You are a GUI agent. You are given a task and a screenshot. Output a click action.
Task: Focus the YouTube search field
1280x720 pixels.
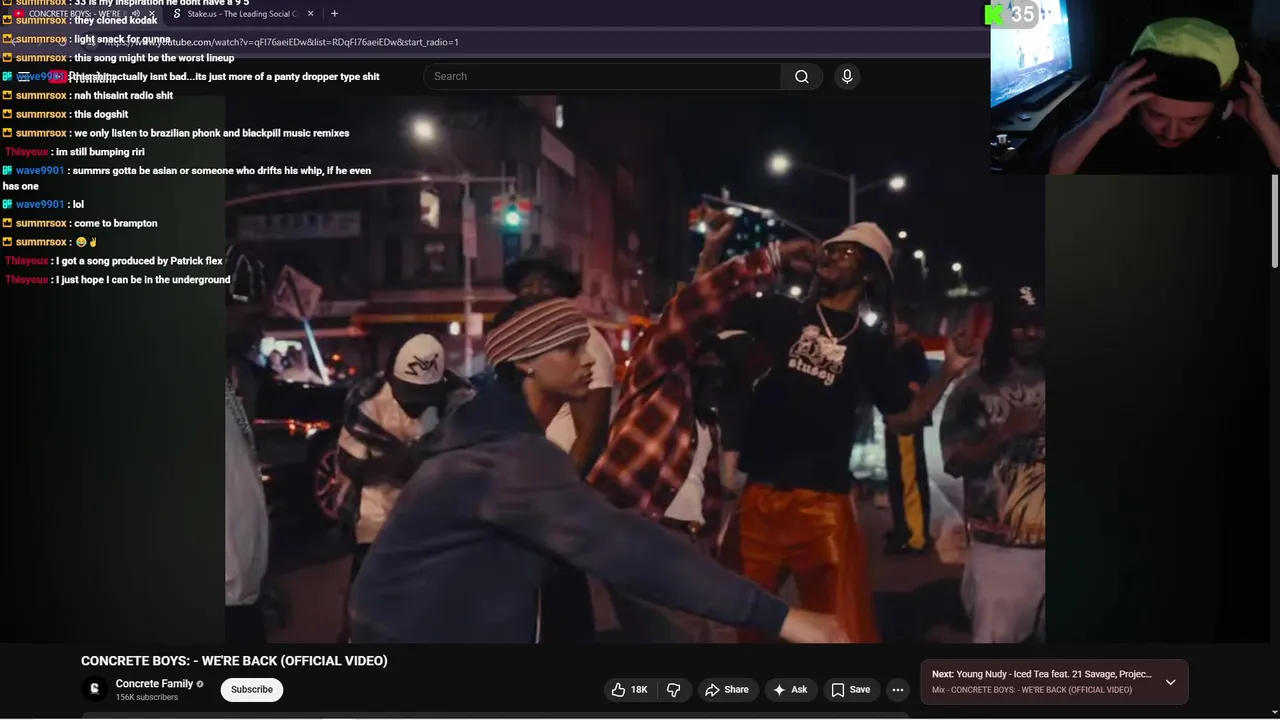coord(602,76)
